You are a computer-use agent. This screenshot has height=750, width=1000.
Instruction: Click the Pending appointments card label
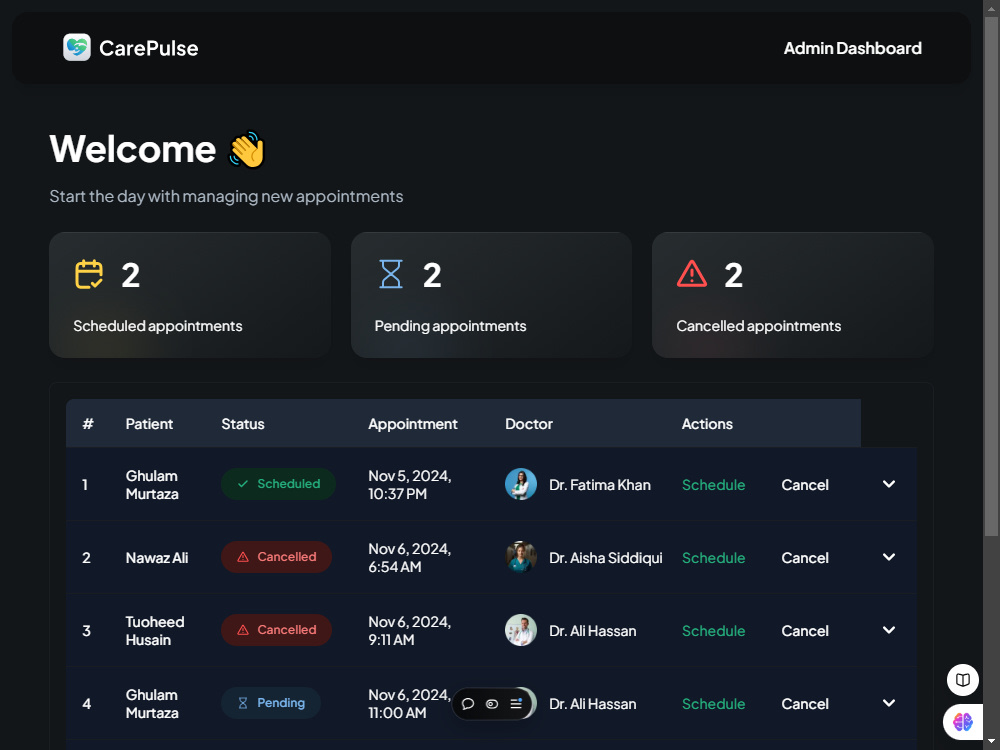click(x=450, y=326)
